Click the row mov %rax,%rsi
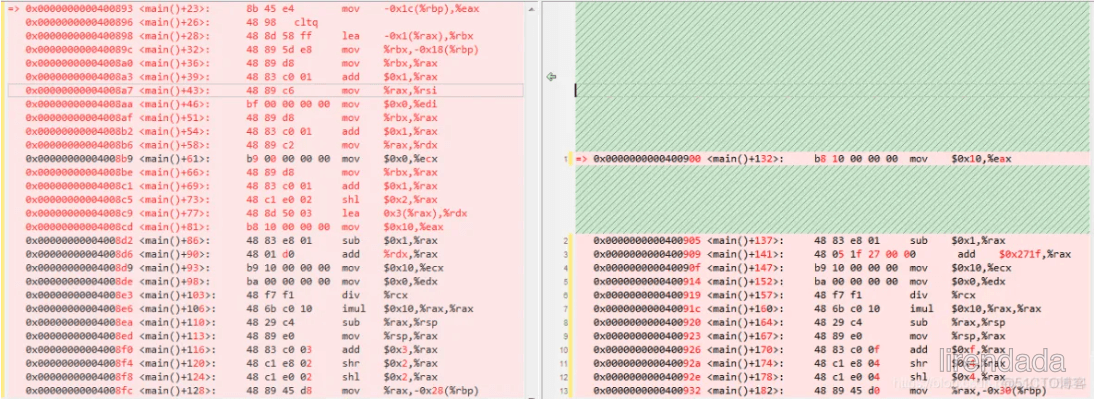This screenshot has width=1094, height=399. pyautogui.click(x=265, y=91)
